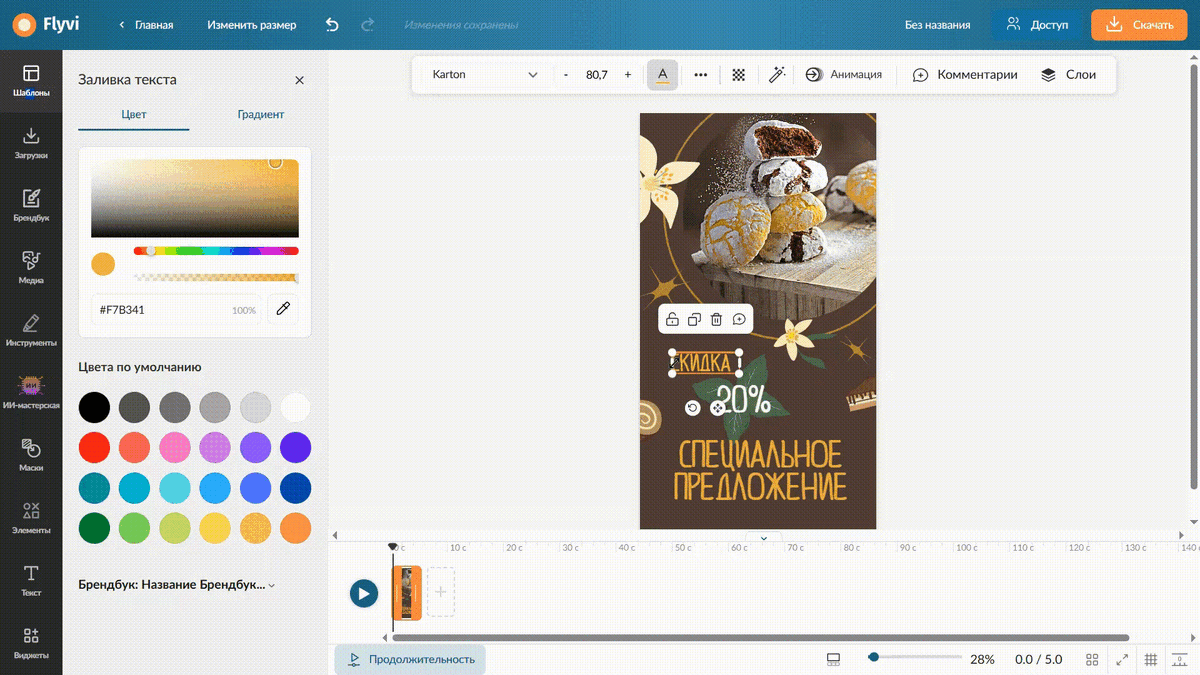
Task: Toggle fullscreen expand icon
Action: (x=1122, y=660)
